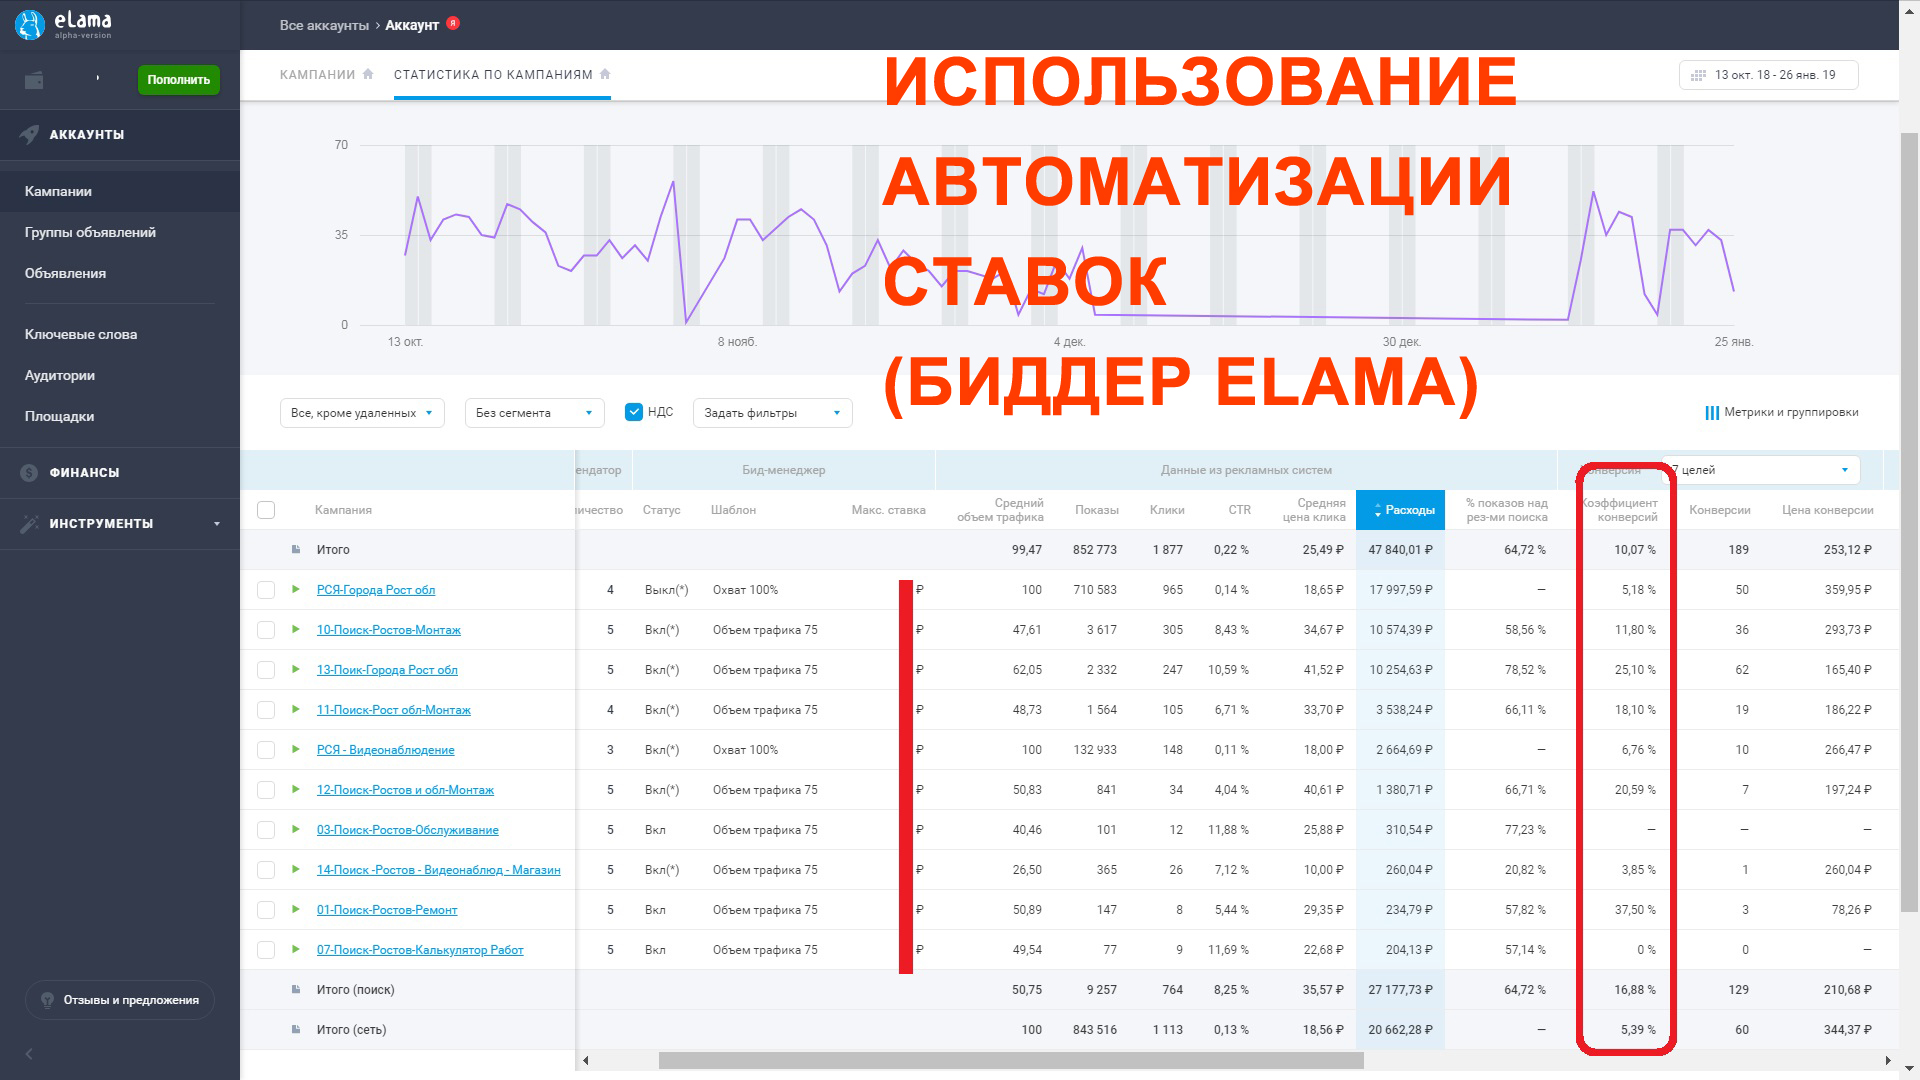Sort by Расходы column
The image size is (1920, 1080).
(1400, 510)
